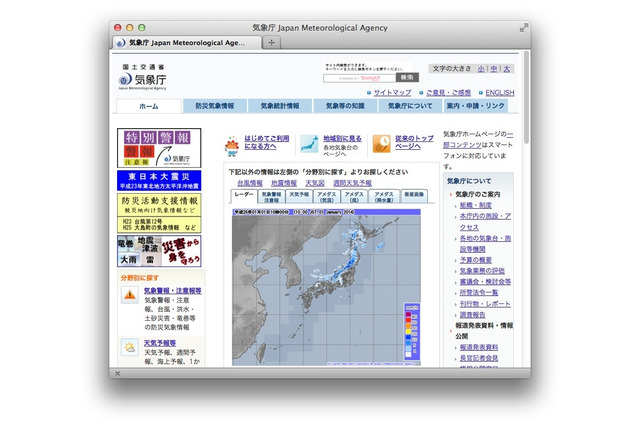Click the mascot icon for first-time users
The height and width of the screenshot is (426, 640).
coord(232,146)
